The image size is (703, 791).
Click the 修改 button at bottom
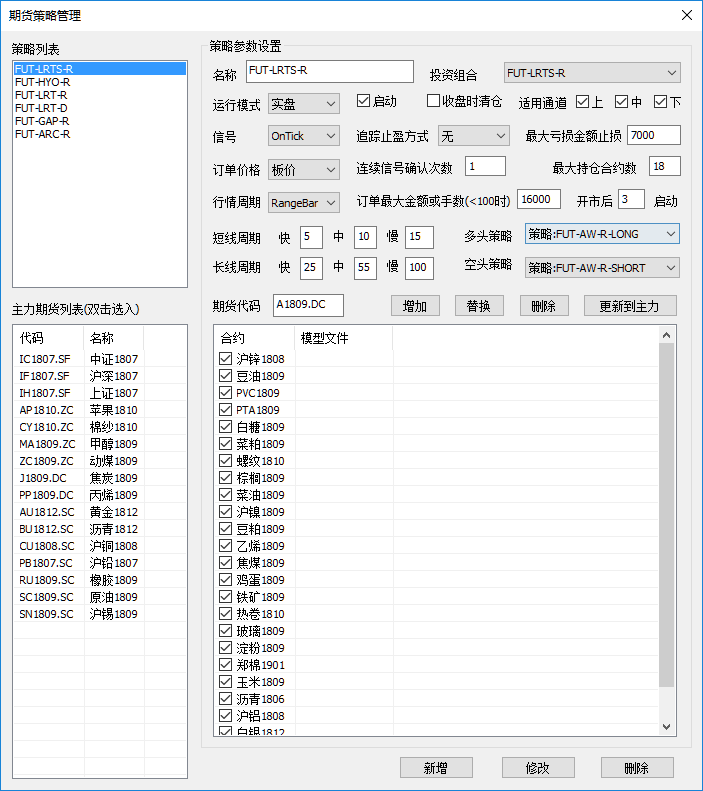538,768
